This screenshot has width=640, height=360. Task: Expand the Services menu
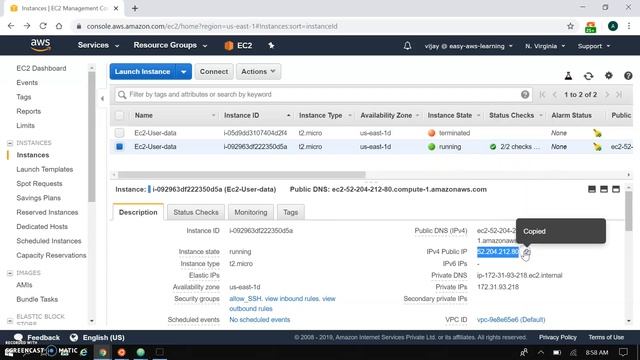point(98,45)
